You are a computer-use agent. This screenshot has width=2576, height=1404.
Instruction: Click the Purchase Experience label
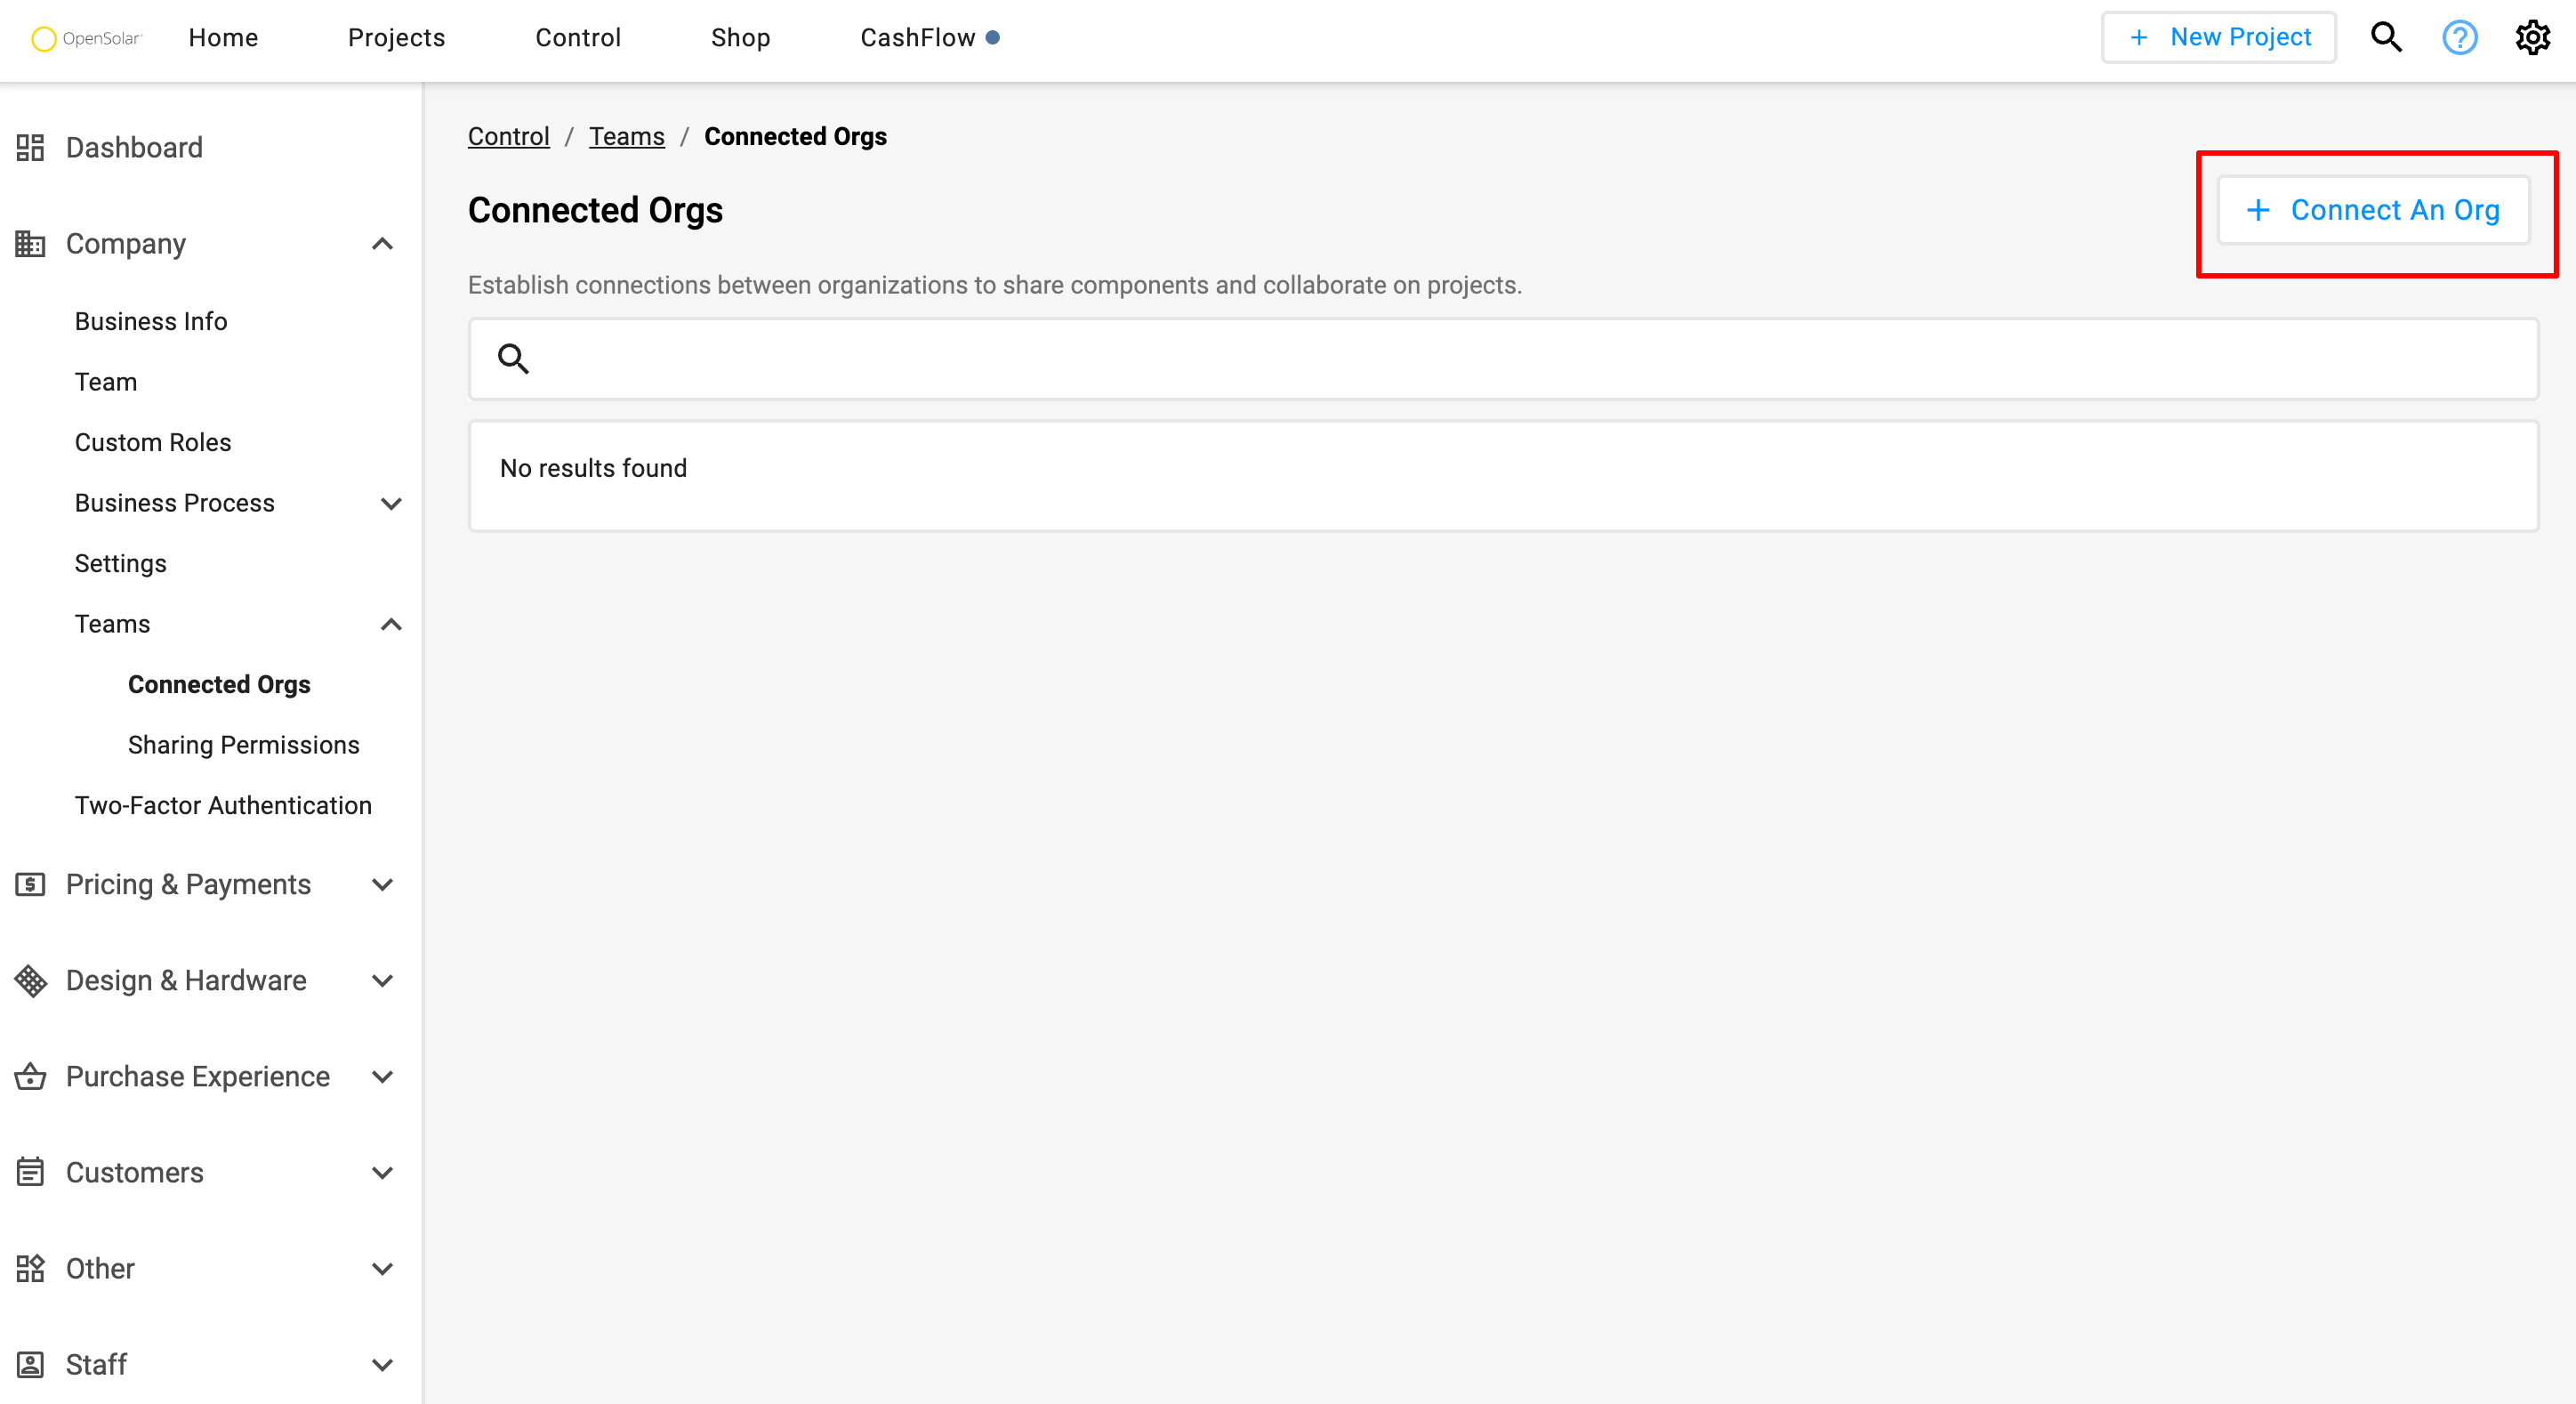pos(198,1076)
